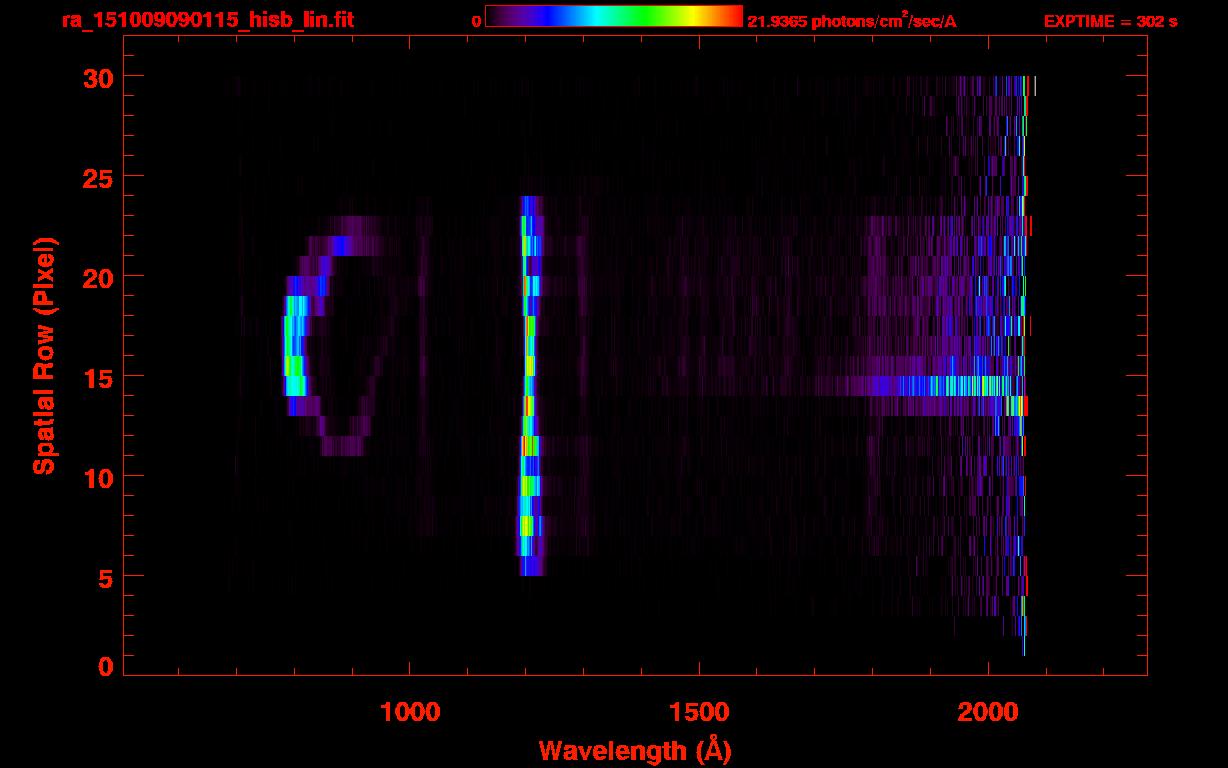Click the 21.9365 photons/cm²/sec/A label

pyautogui.click(x=852, y=21)
